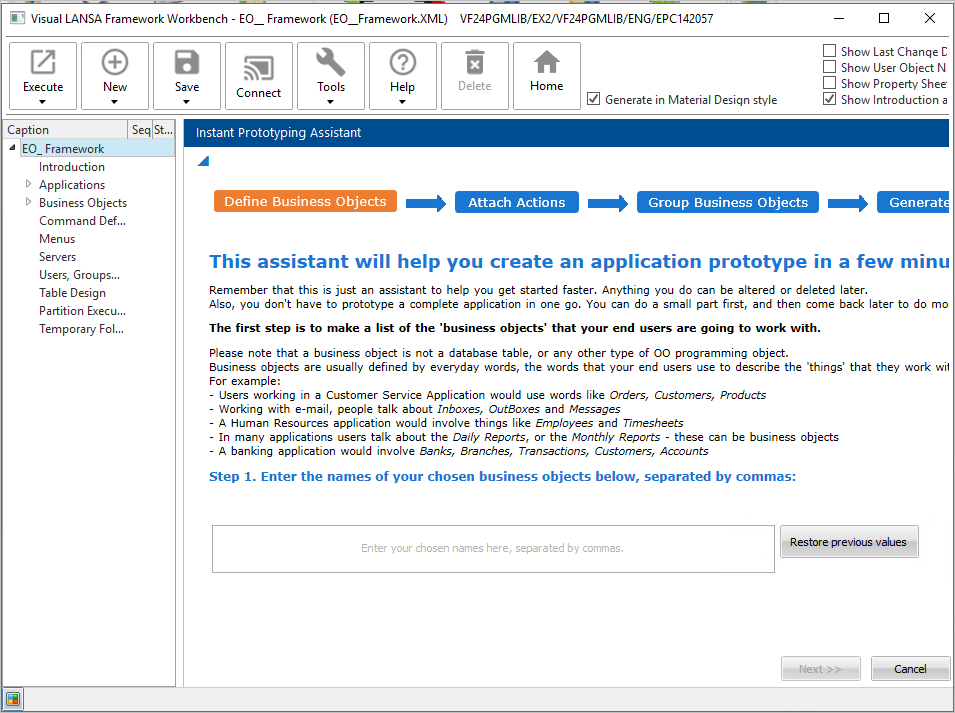Select Temporary Fol... tree item
This screenshot has height=713, width=955.
(81, 329)
